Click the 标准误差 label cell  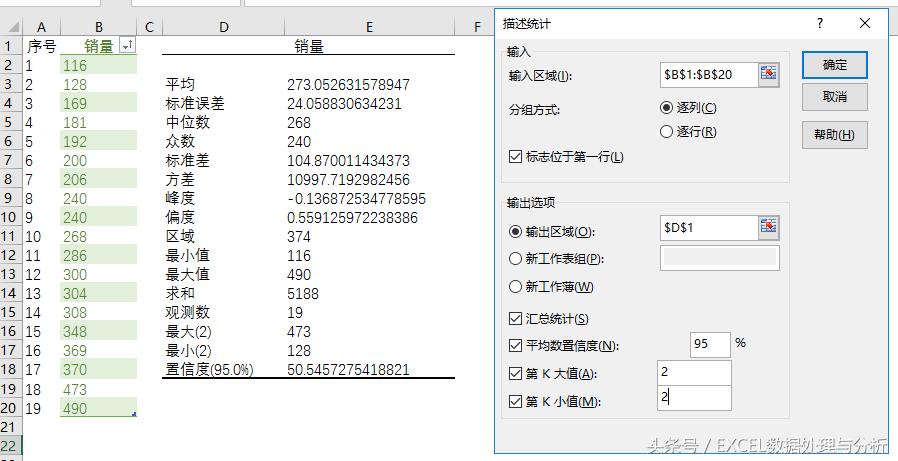click(223, 103)
